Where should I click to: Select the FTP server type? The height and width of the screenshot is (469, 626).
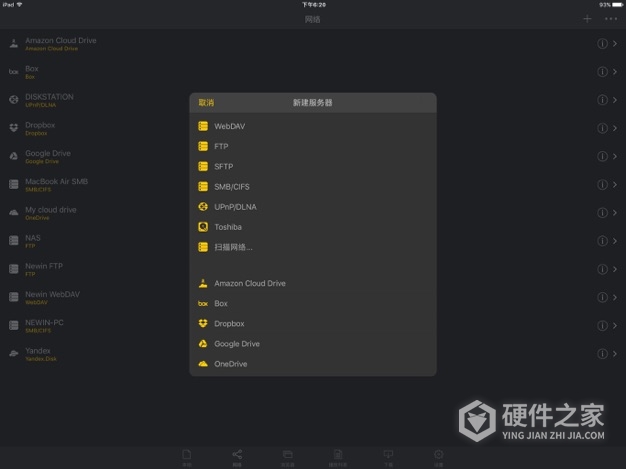(x=313, y=146)
